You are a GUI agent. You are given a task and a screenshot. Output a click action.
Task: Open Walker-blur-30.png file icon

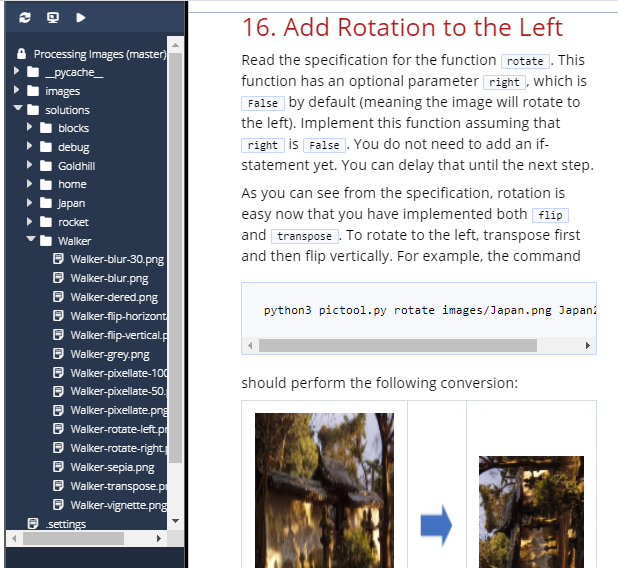click(58, 259)
